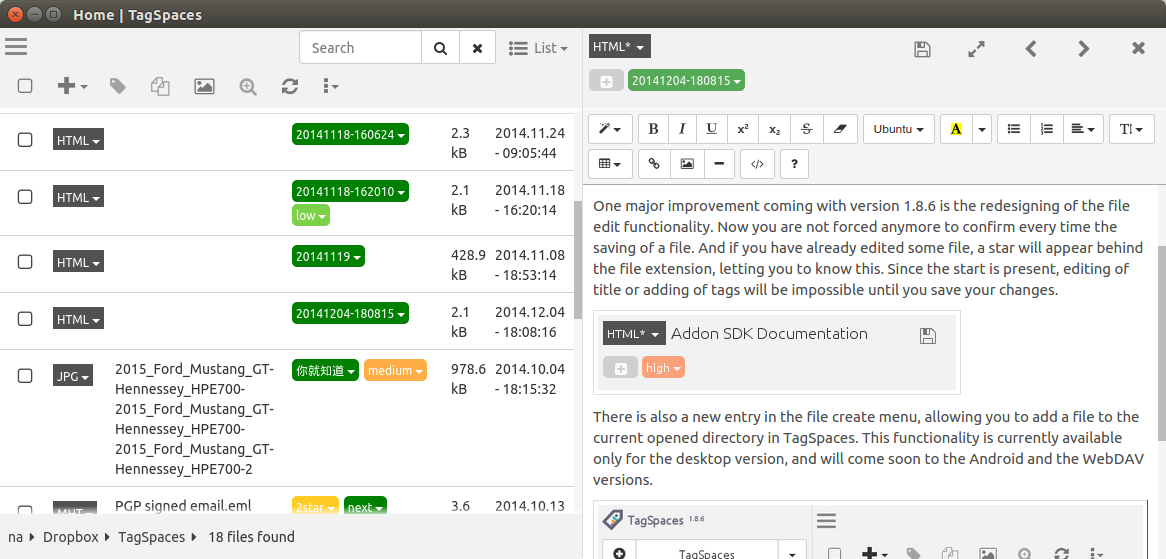Click the refresh directory icon

click(290, 87)
